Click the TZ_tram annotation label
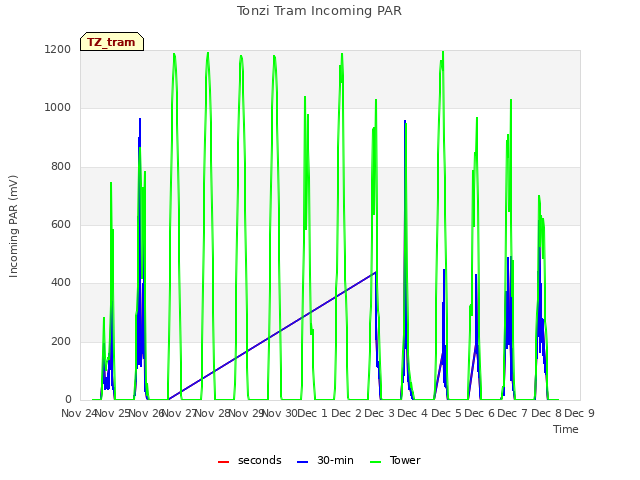Screen dimensions: 640x480 111,42
